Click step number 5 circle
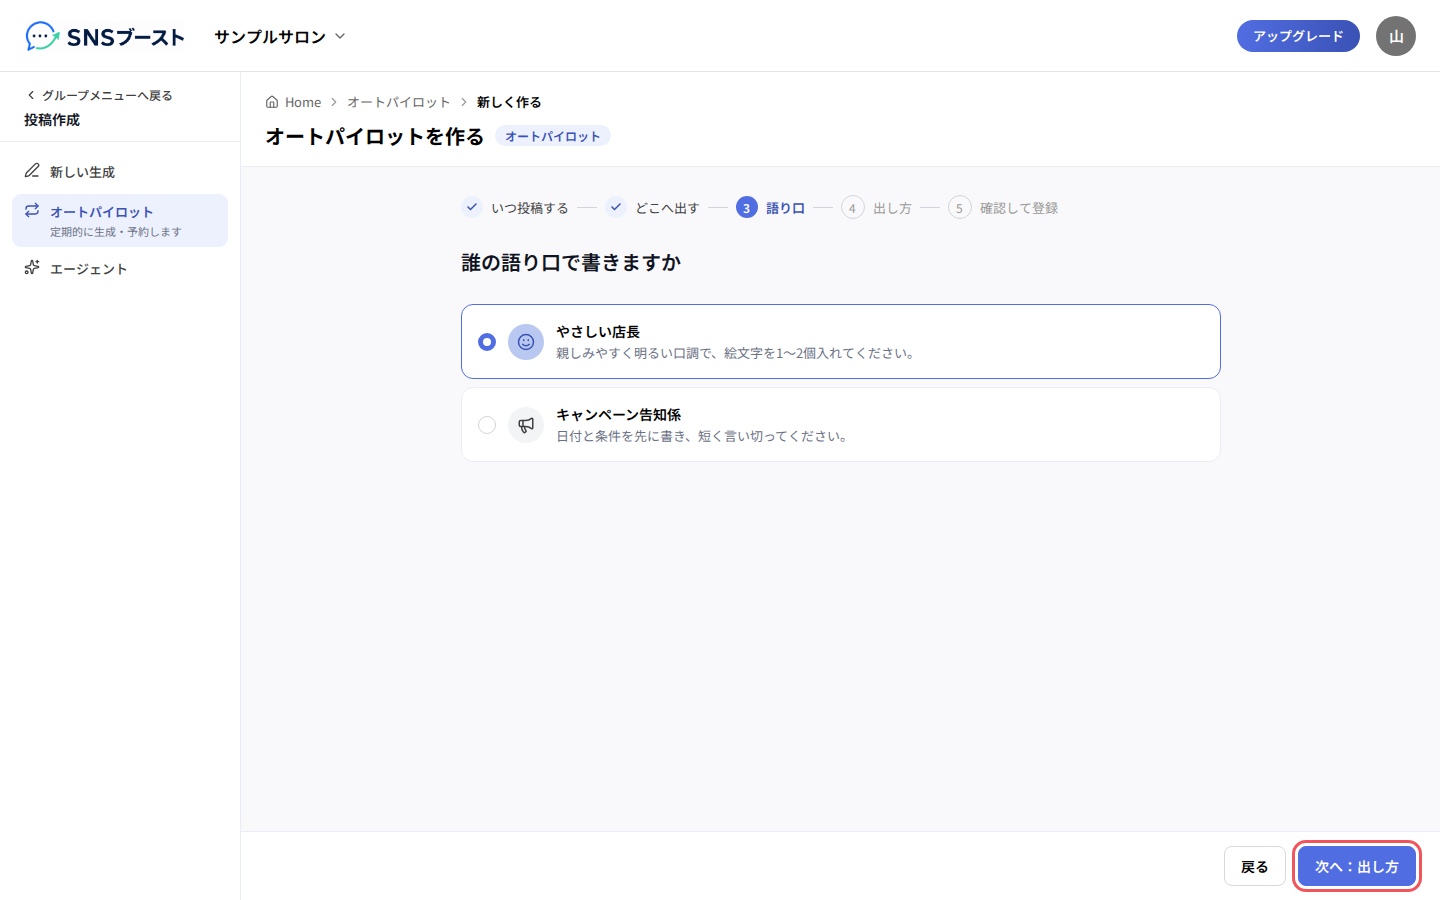 pos(959,207)
